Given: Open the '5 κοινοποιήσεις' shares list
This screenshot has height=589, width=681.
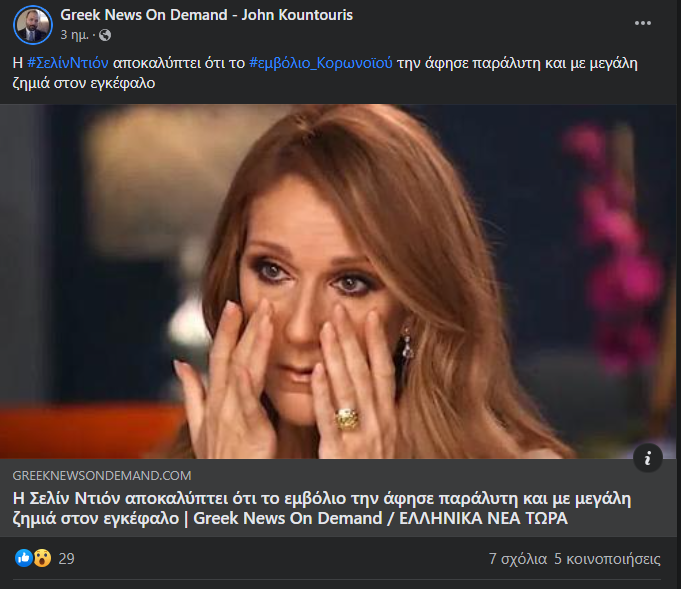Looking at the screenshot, I should [x=607, y=559].
